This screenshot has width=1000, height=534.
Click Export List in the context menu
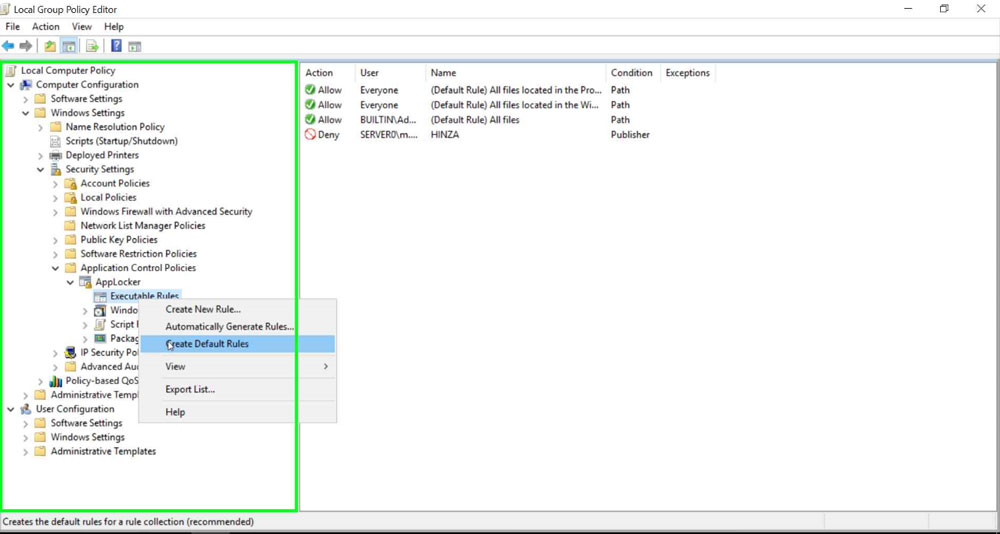(x=190, y=389)
